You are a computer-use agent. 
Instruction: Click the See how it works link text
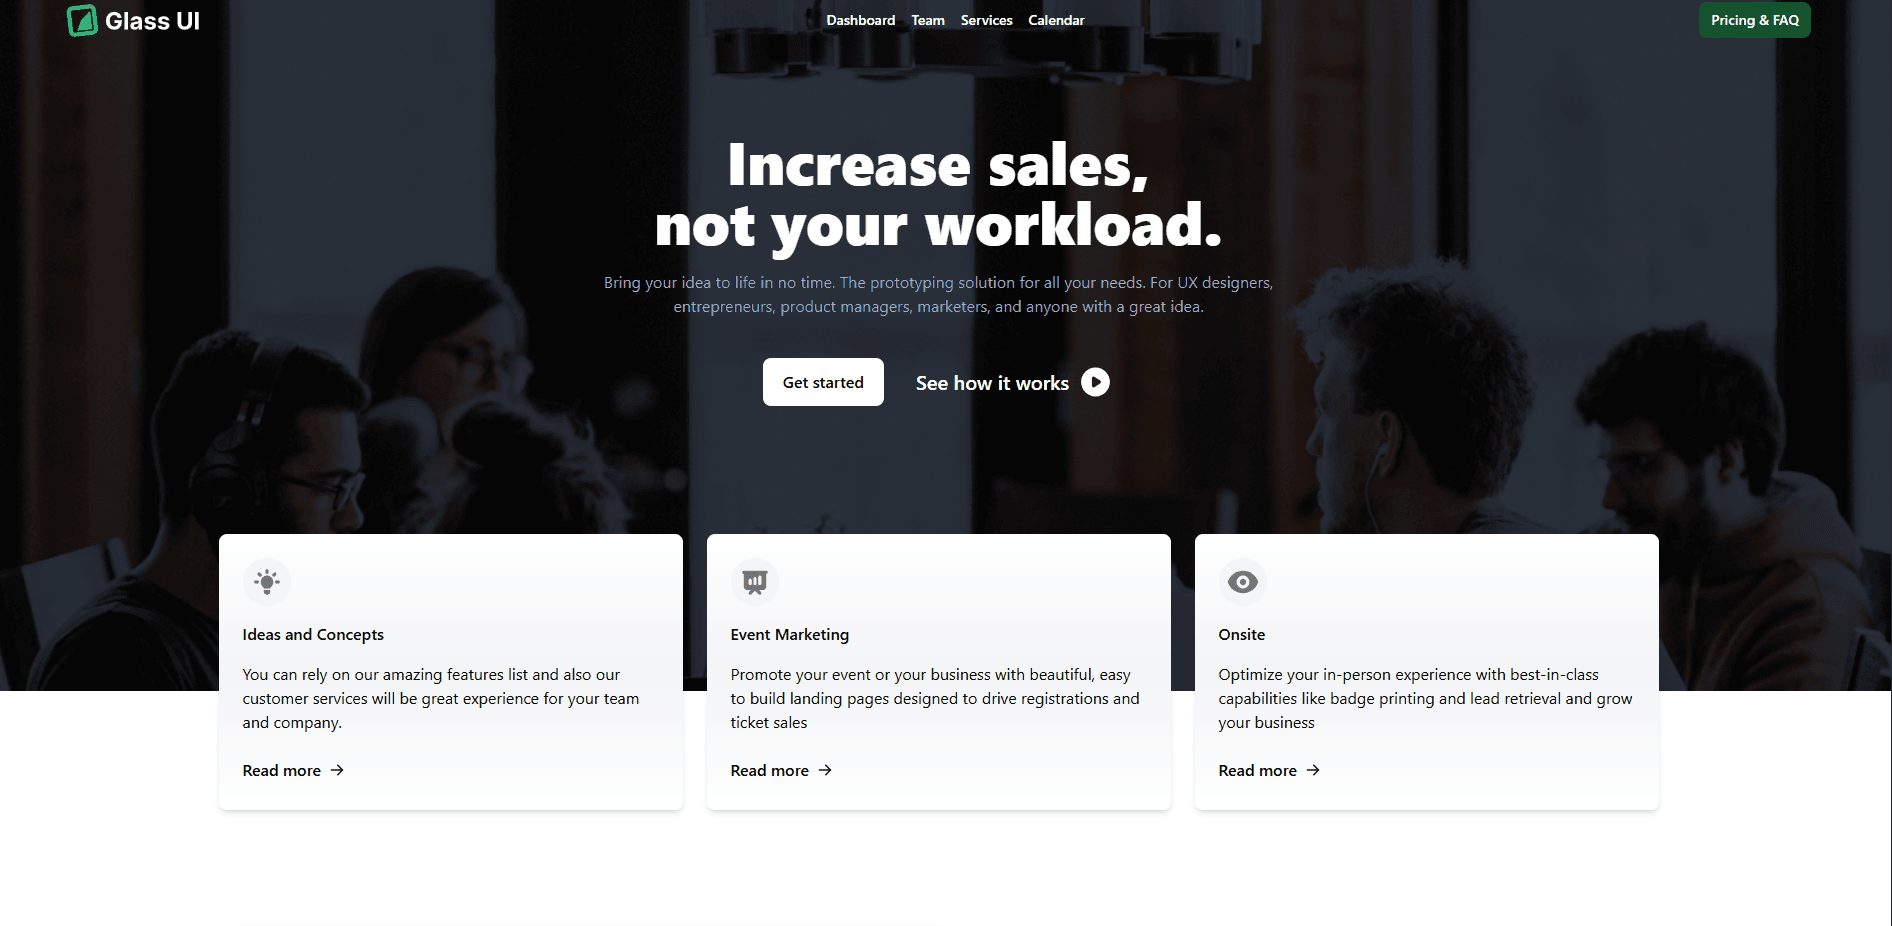point(992,383)
